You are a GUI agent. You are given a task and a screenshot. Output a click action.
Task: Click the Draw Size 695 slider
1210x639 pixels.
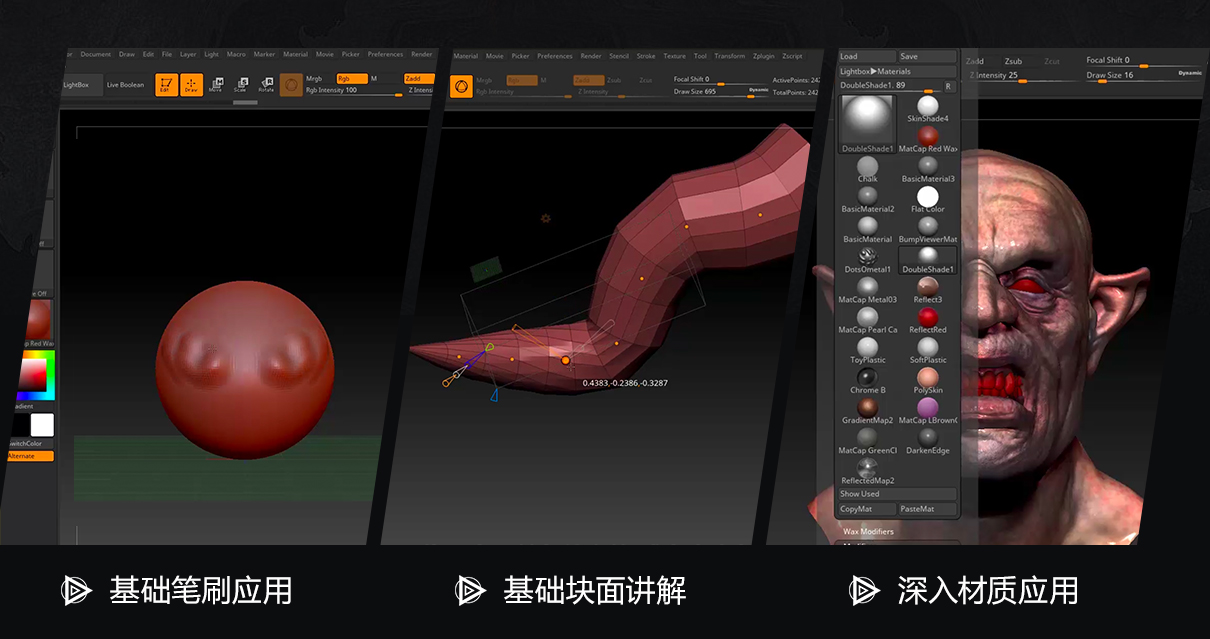(720, 92)
